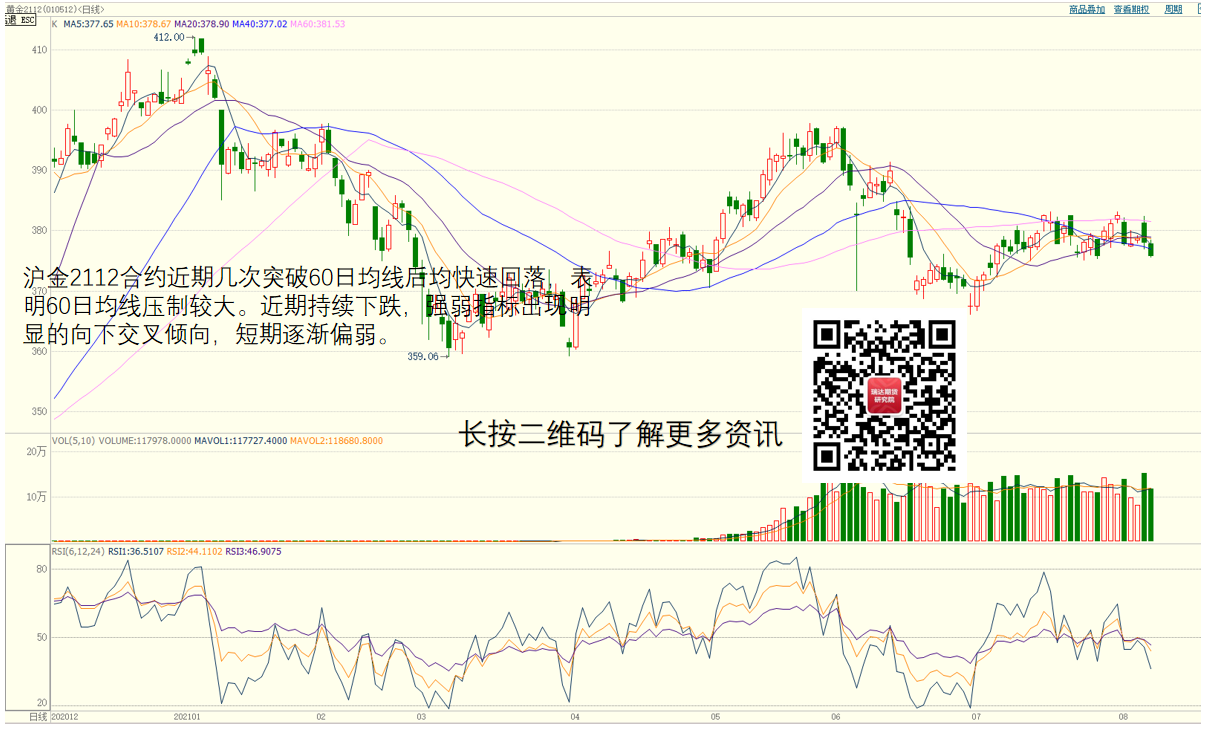
Task: Open the 查看期权 options link
Action: click(1131, 9)
